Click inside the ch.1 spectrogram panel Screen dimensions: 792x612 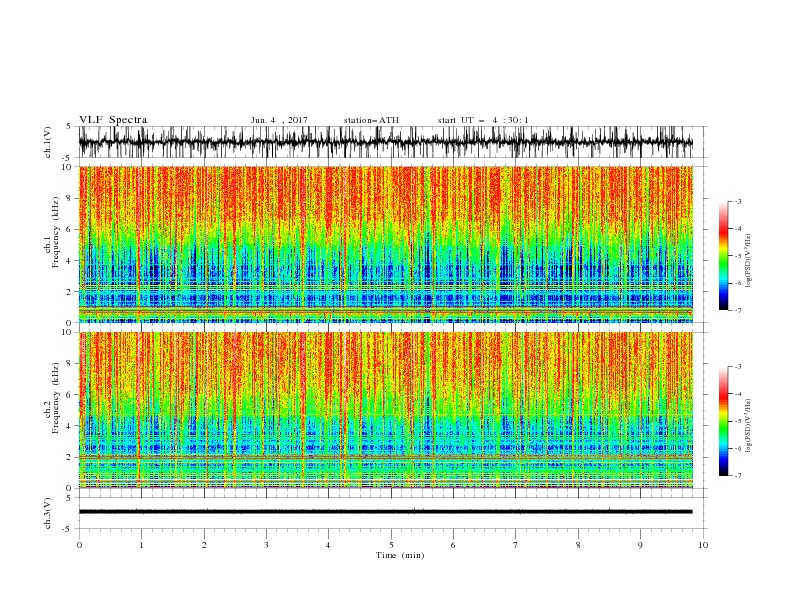point(385,244)
